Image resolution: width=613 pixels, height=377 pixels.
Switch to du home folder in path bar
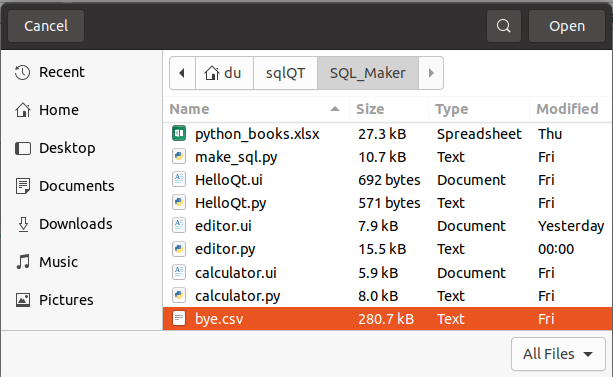click(x=224, y=73)
